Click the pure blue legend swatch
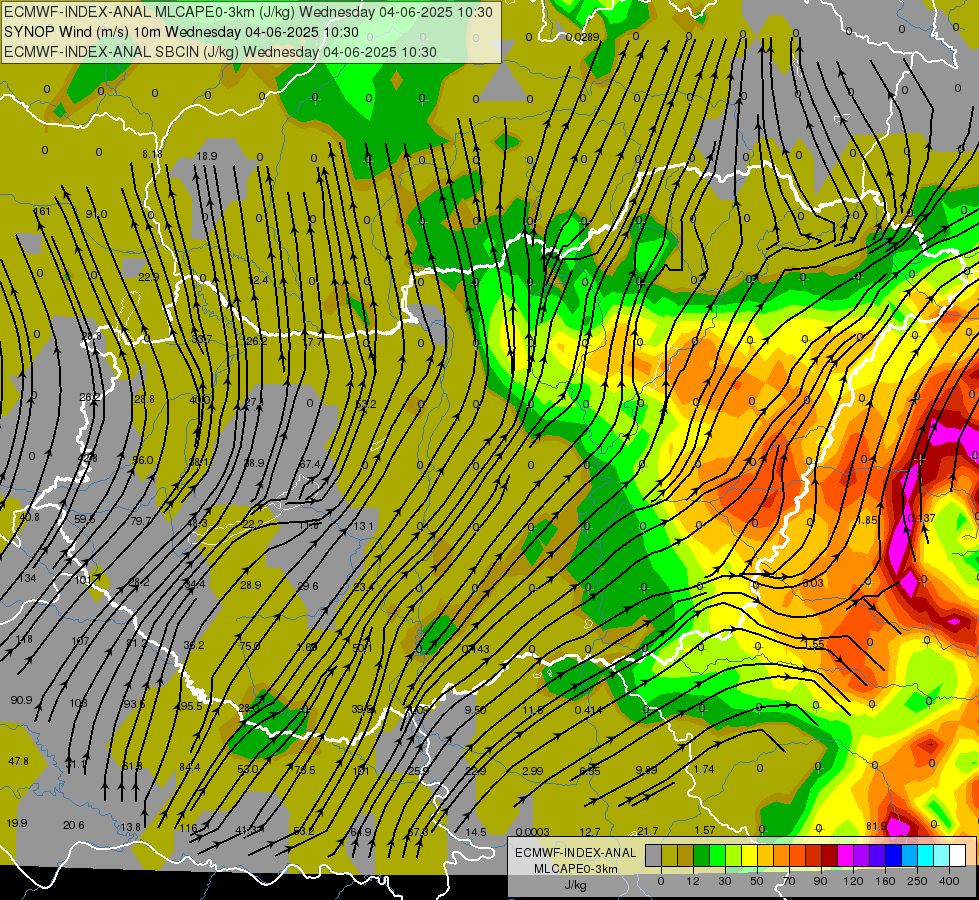This screenshot has width=979, height=900. [894, 855]
